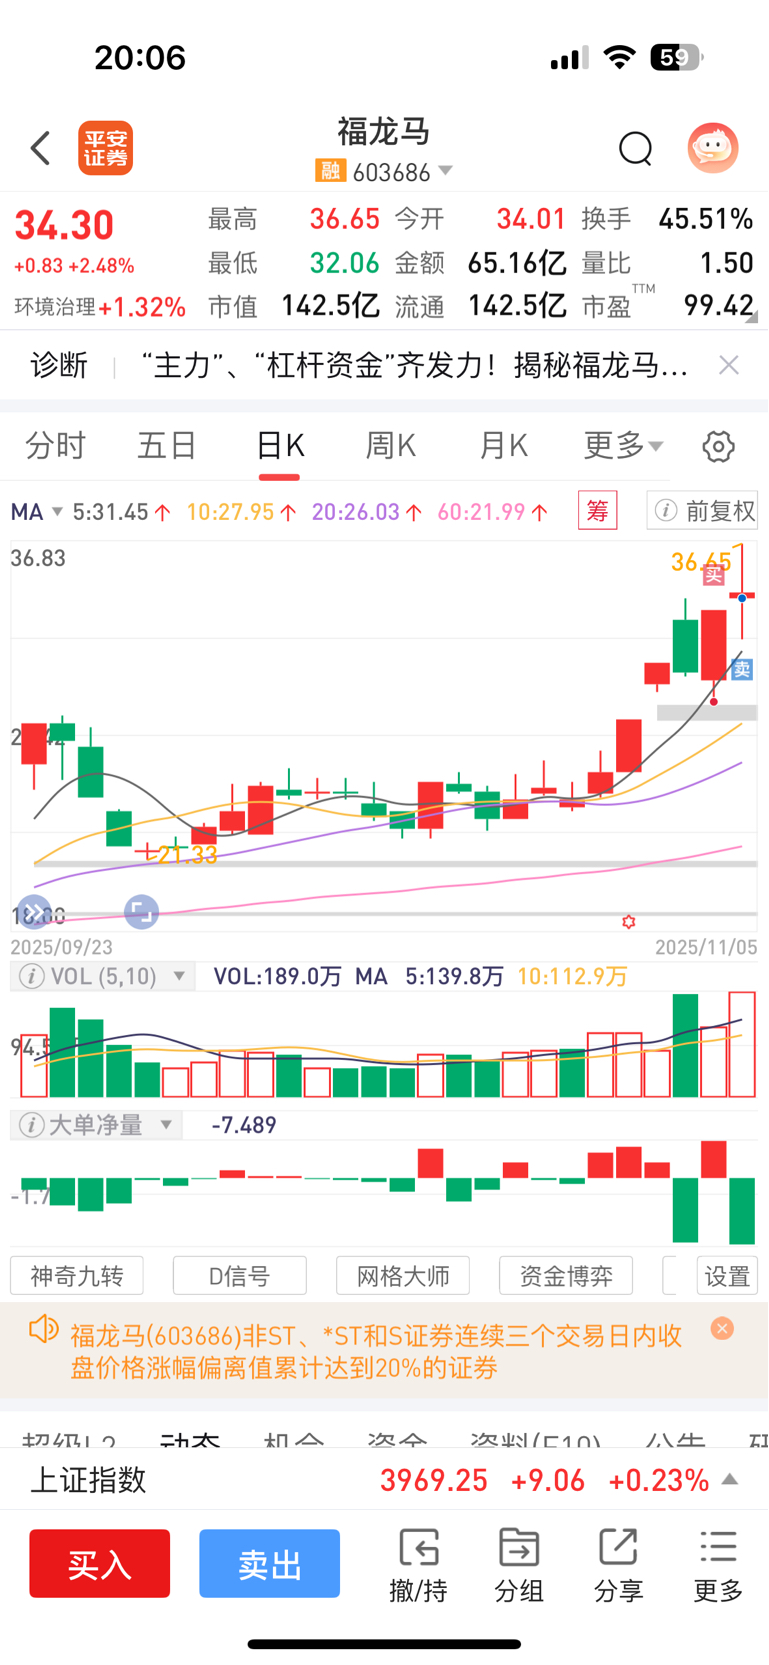Toggle the 前复权 adjustment option
Screen dimensions: 769x1665
point(702,511)
